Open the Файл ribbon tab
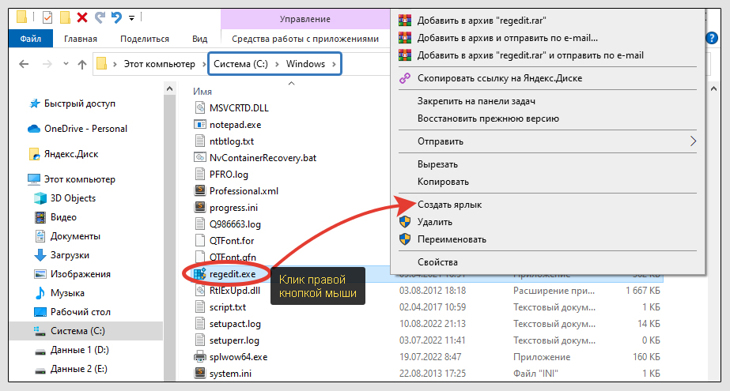This screenshot has width=730, height=391. (31, 39)
